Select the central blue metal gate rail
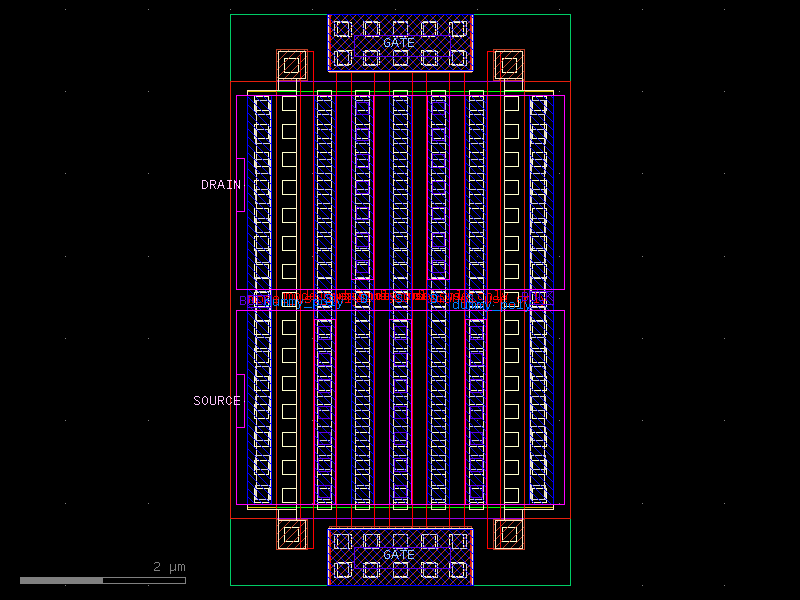This screenshot has height=600, width=800. [x=400, y=298]
